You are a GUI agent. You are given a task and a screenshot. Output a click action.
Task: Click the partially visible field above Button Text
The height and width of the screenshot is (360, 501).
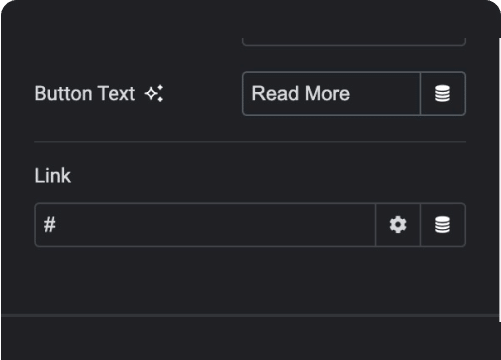click(x=354, y=42)
